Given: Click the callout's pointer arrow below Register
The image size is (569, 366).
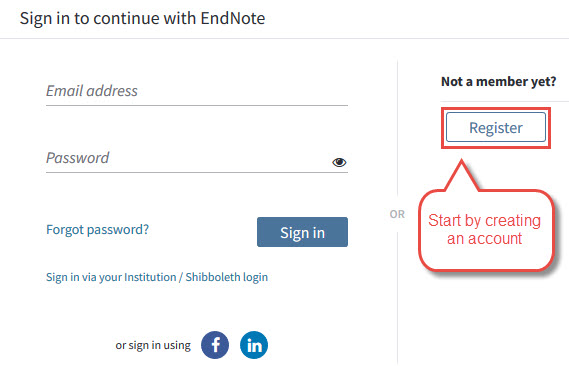Looking at the screenshot, I should click(x=462, y=175).
